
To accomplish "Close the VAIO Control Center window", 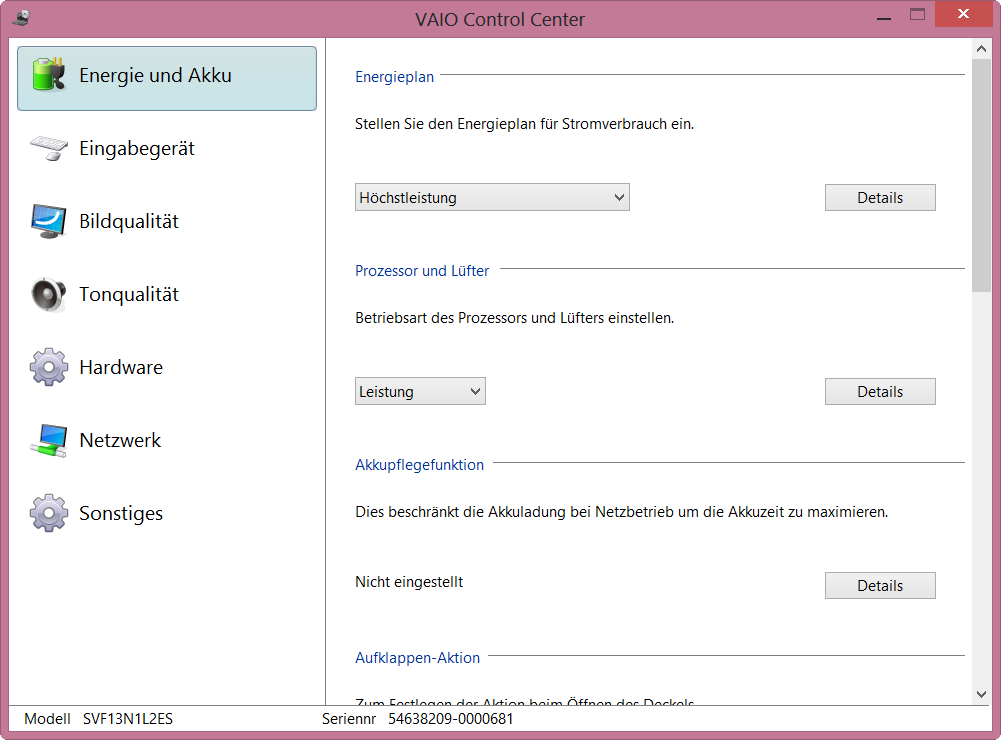I will tap(963, 14).
